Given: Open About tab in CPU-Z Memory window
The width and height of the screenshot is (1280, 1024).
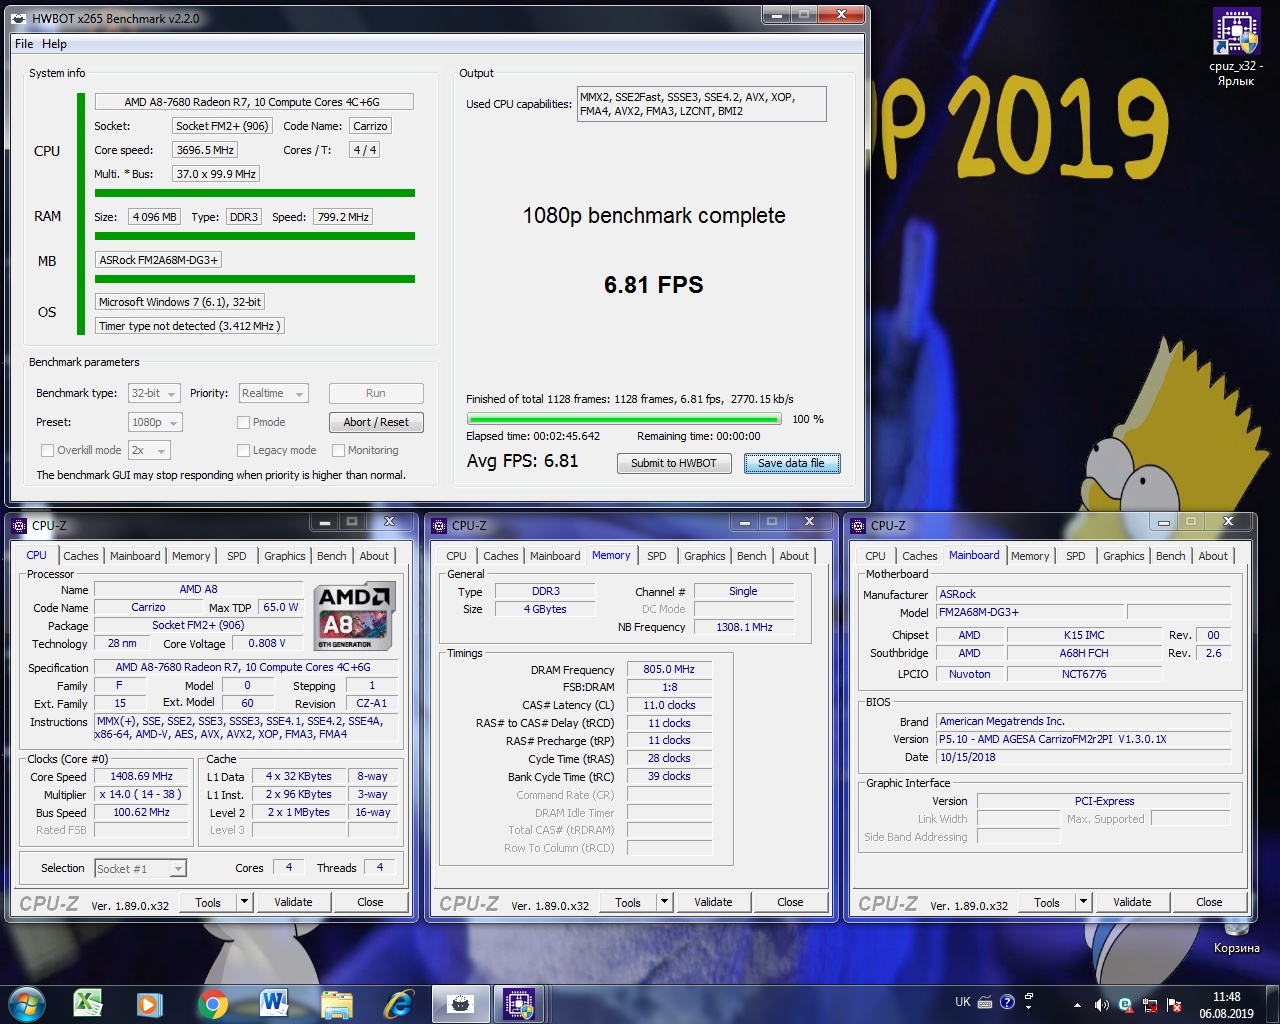Looking at the screenshot, I should pos(795,556).
